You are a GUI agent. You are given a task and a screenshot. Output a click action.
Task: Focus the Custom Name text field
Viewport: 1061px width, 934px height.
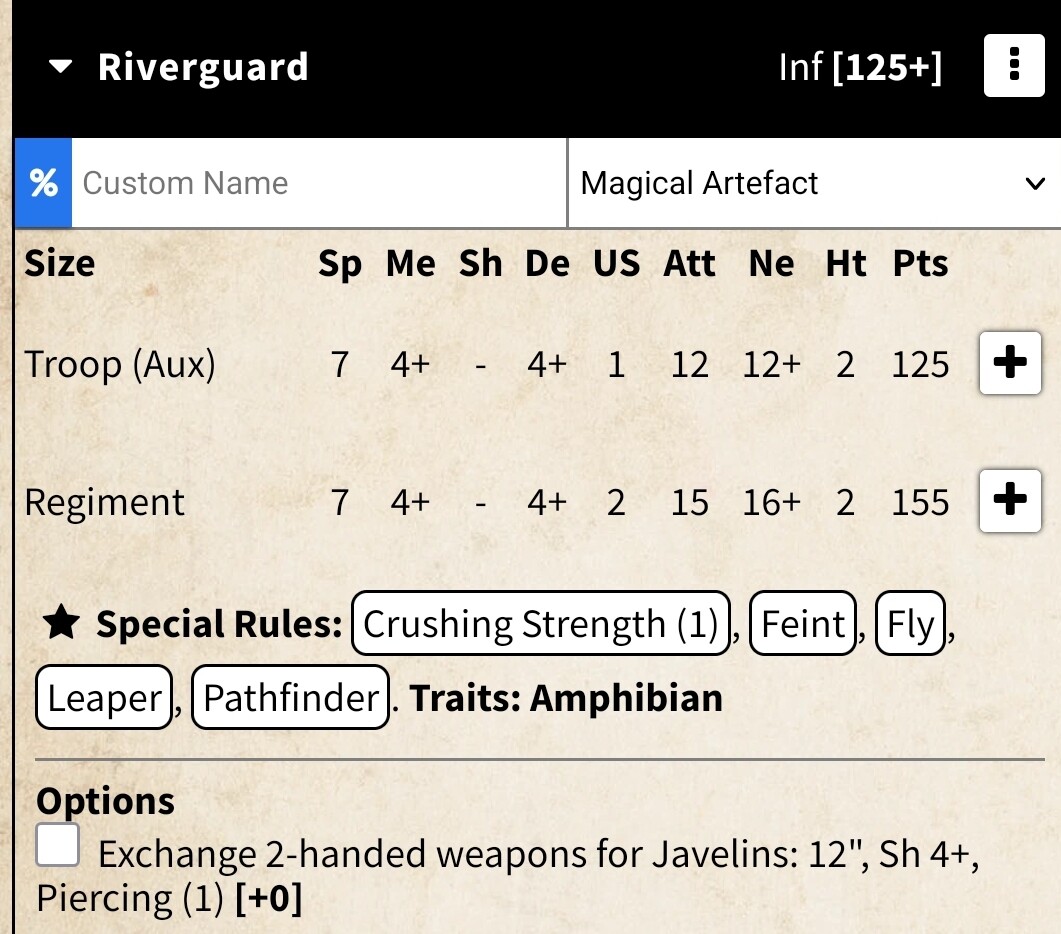pos(320,183)
